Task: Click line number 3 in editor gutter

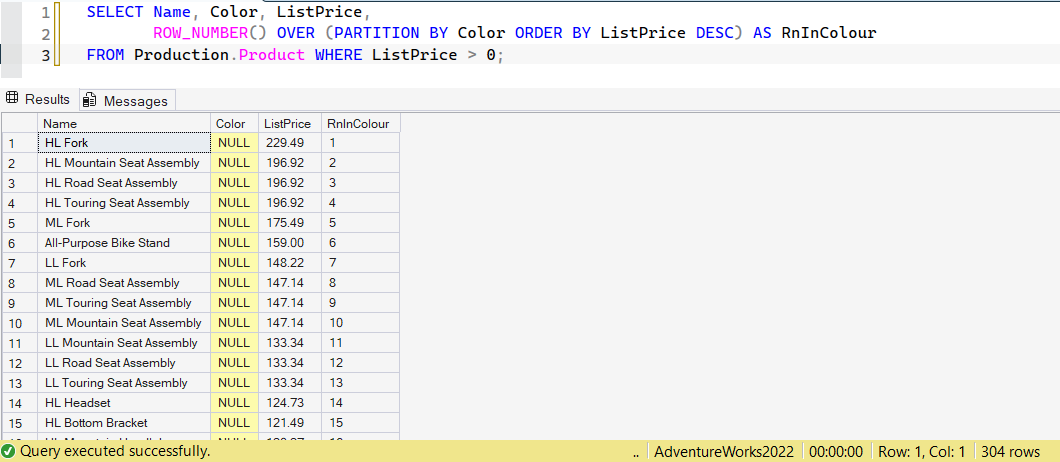Action: (x=45, y=55)
